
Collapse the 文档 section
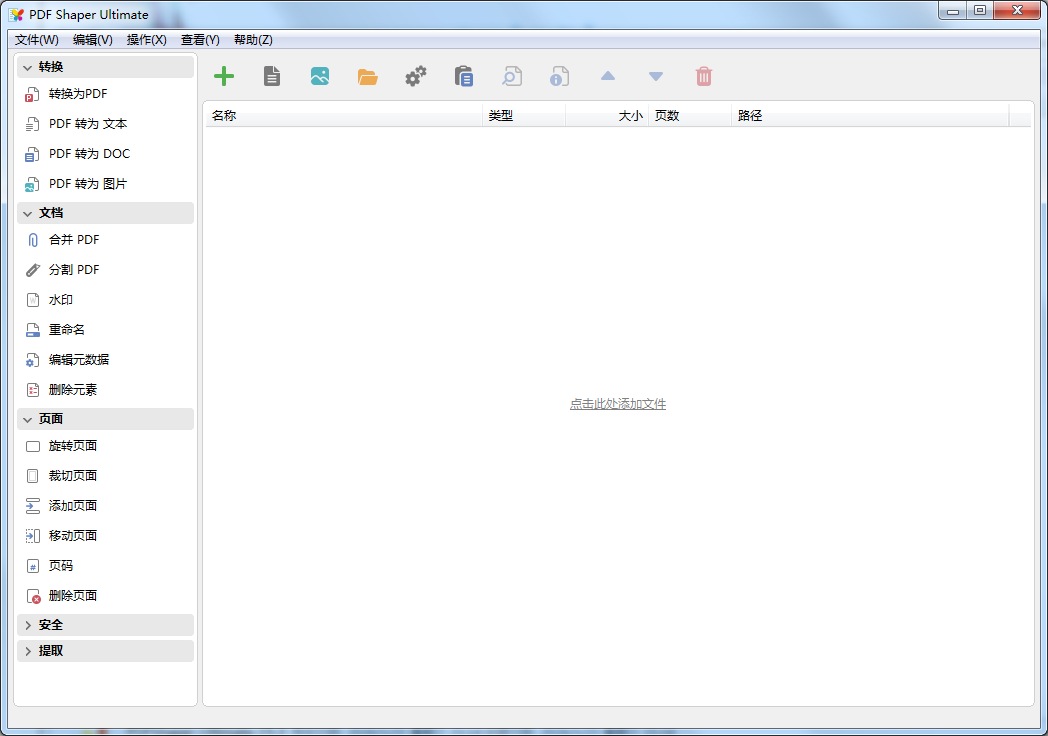click(28, 213)
